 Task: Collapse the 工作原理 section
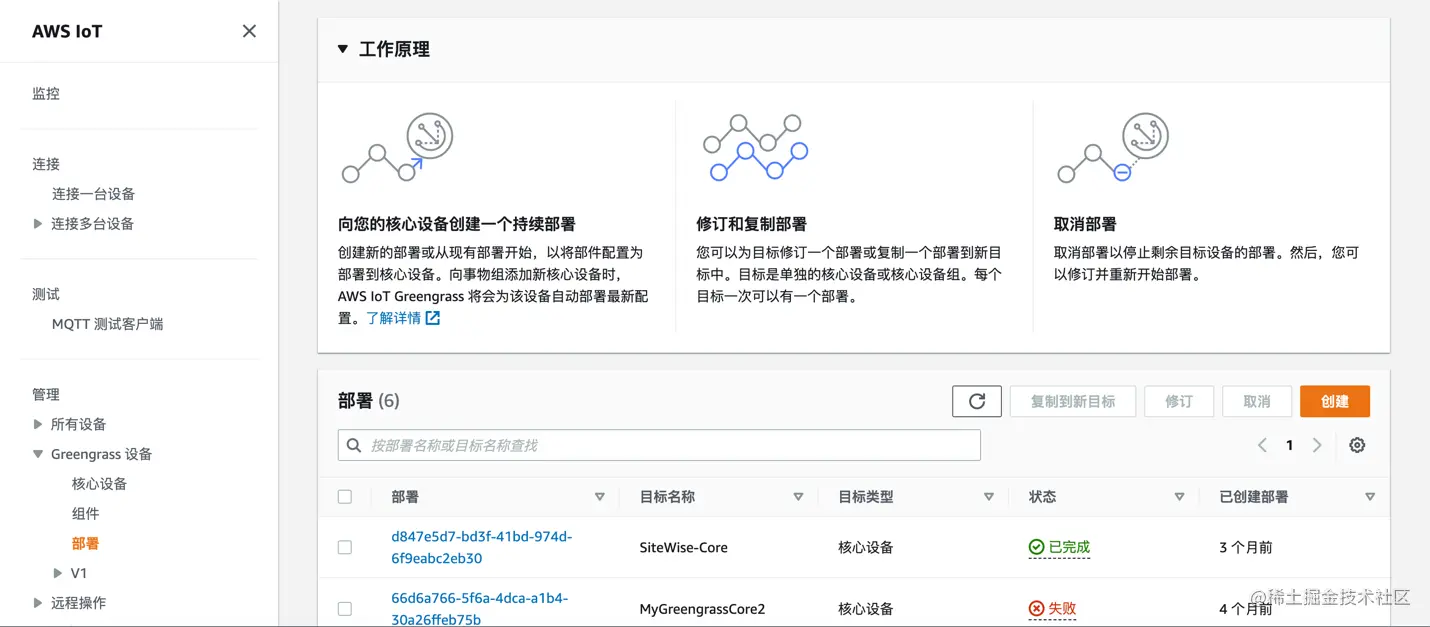[343, 49]
